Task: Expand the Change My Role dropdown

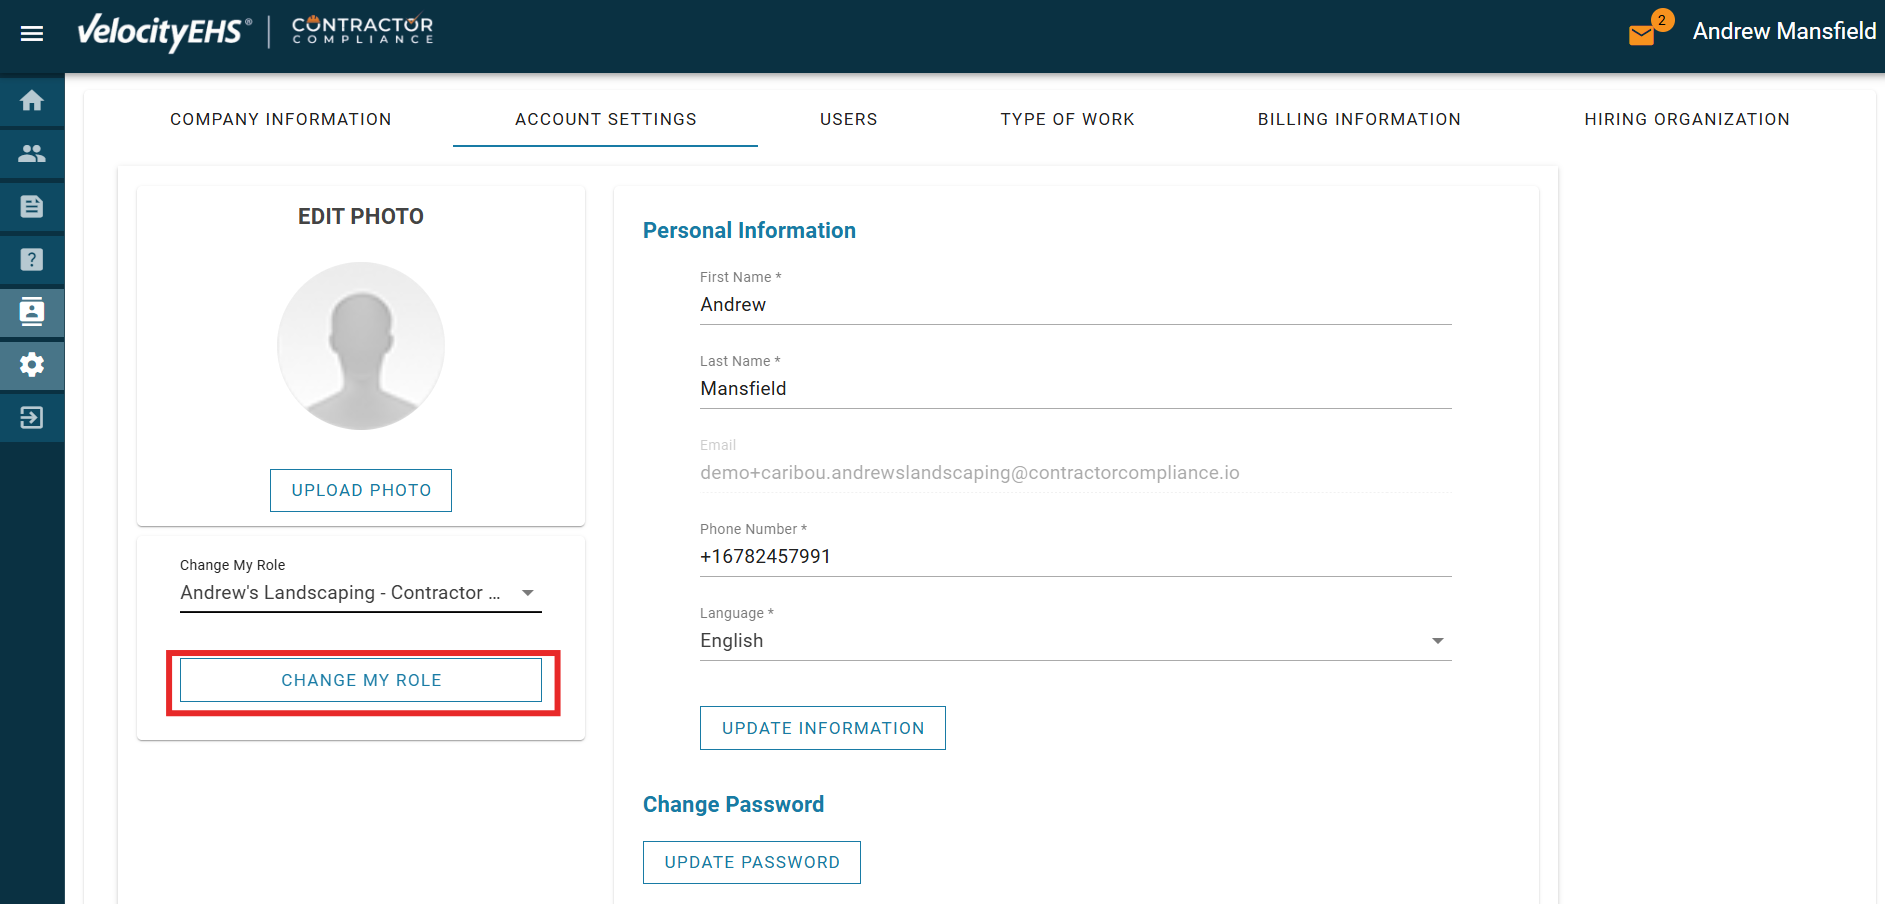Action: [360, 593]
